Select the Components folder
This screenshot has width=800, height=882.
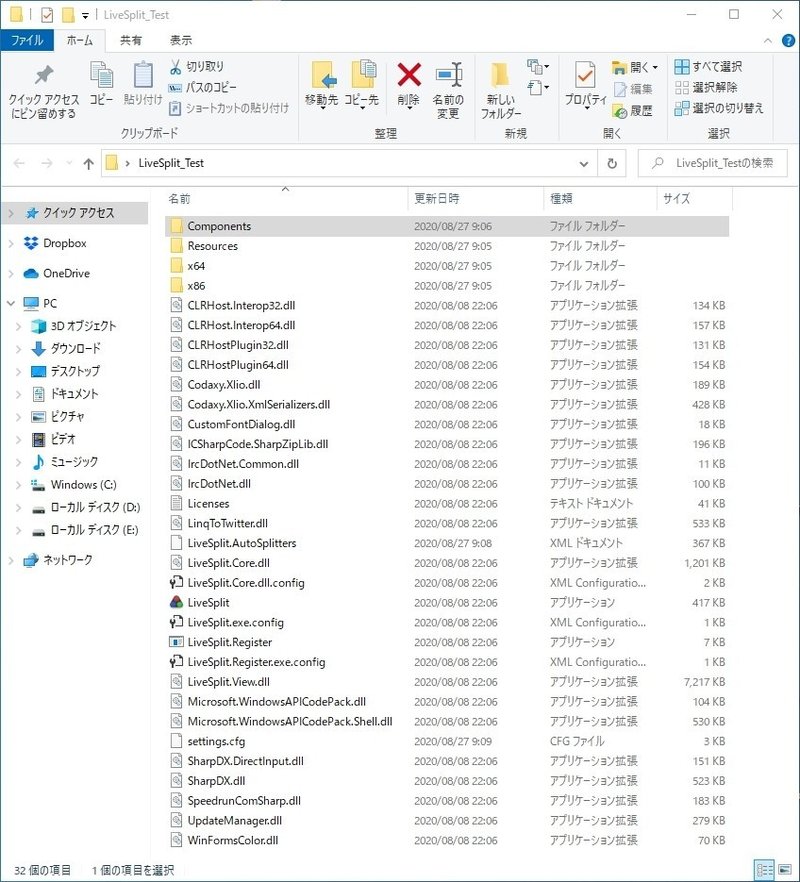(447, 226)
